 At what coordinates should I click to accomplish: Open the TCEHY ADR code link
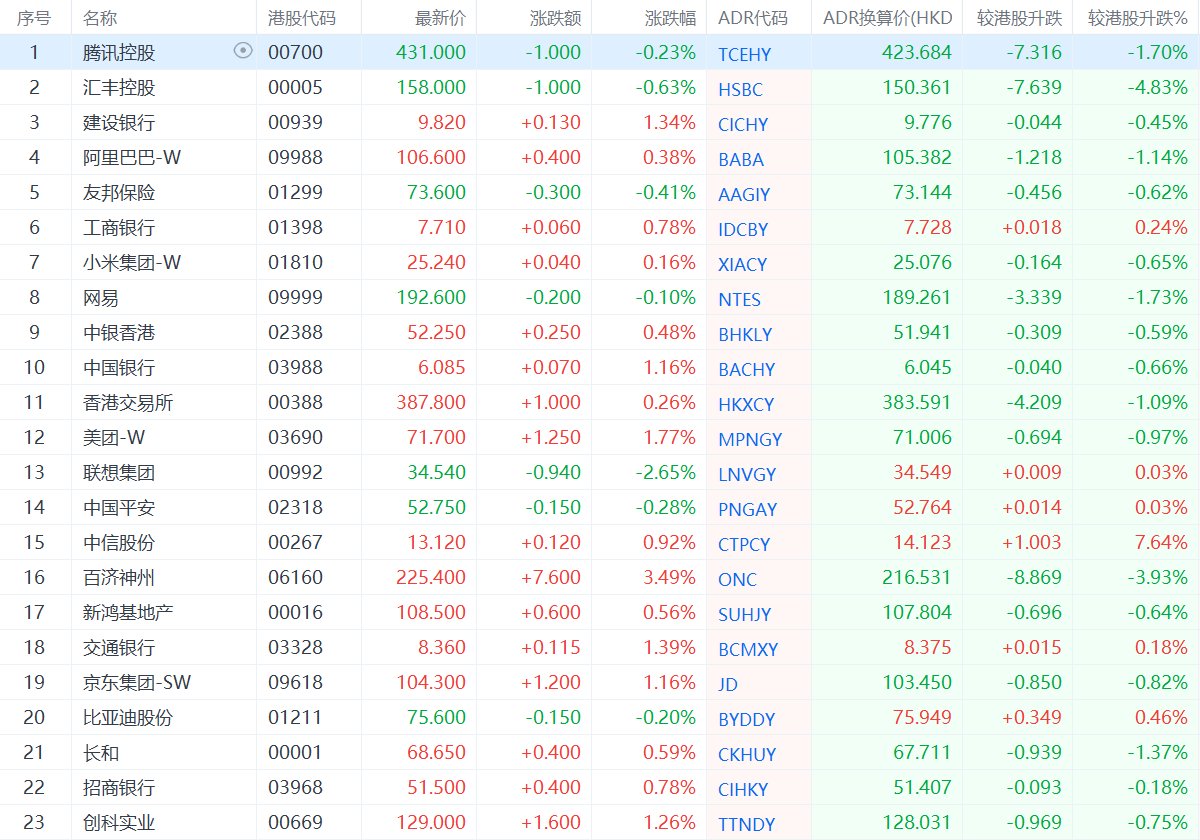745,54
